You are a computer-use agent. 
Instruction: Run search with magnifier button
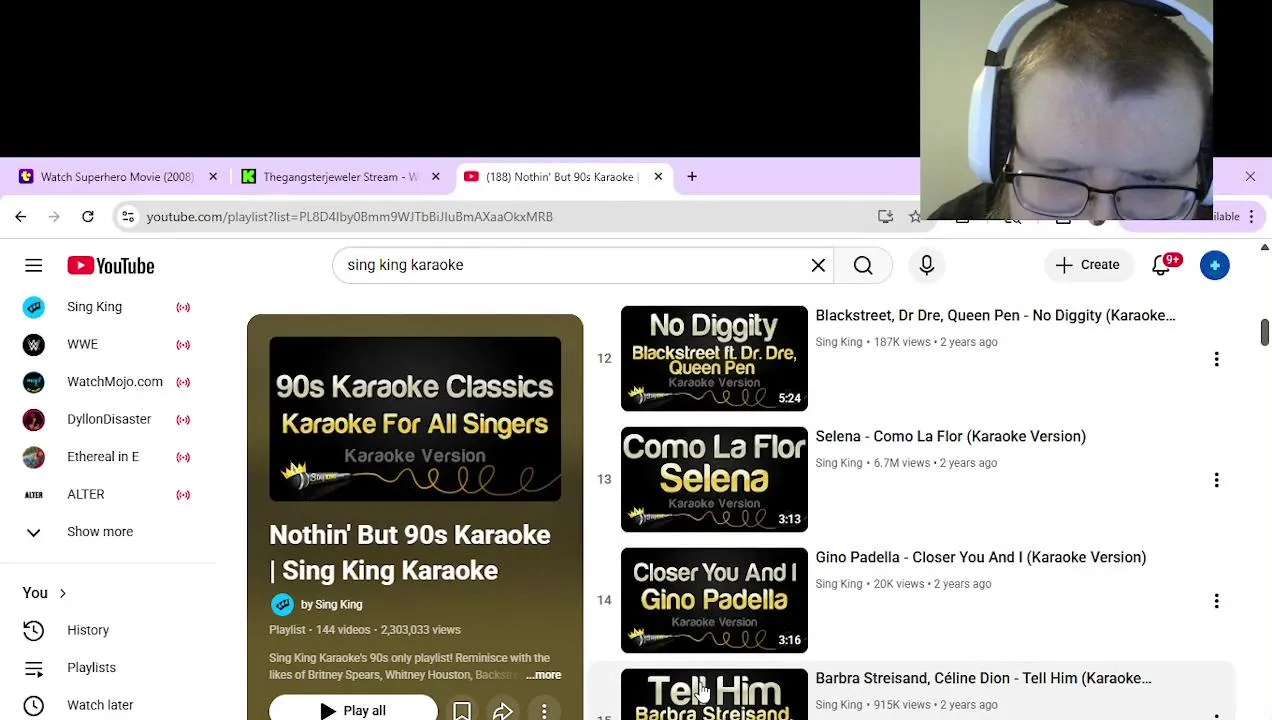pyautogui.click(x=863, y=265)
